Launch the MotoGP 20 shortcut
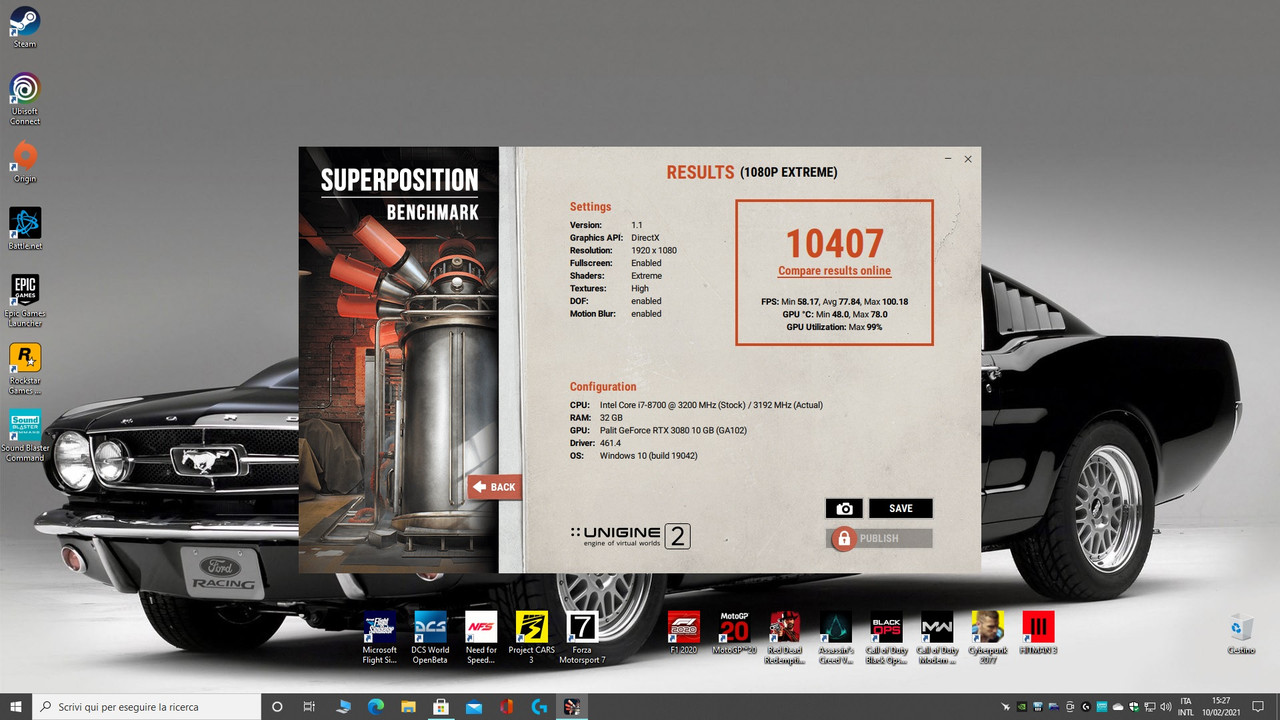This screenshot has height=720, width=1280. (734, 633)
